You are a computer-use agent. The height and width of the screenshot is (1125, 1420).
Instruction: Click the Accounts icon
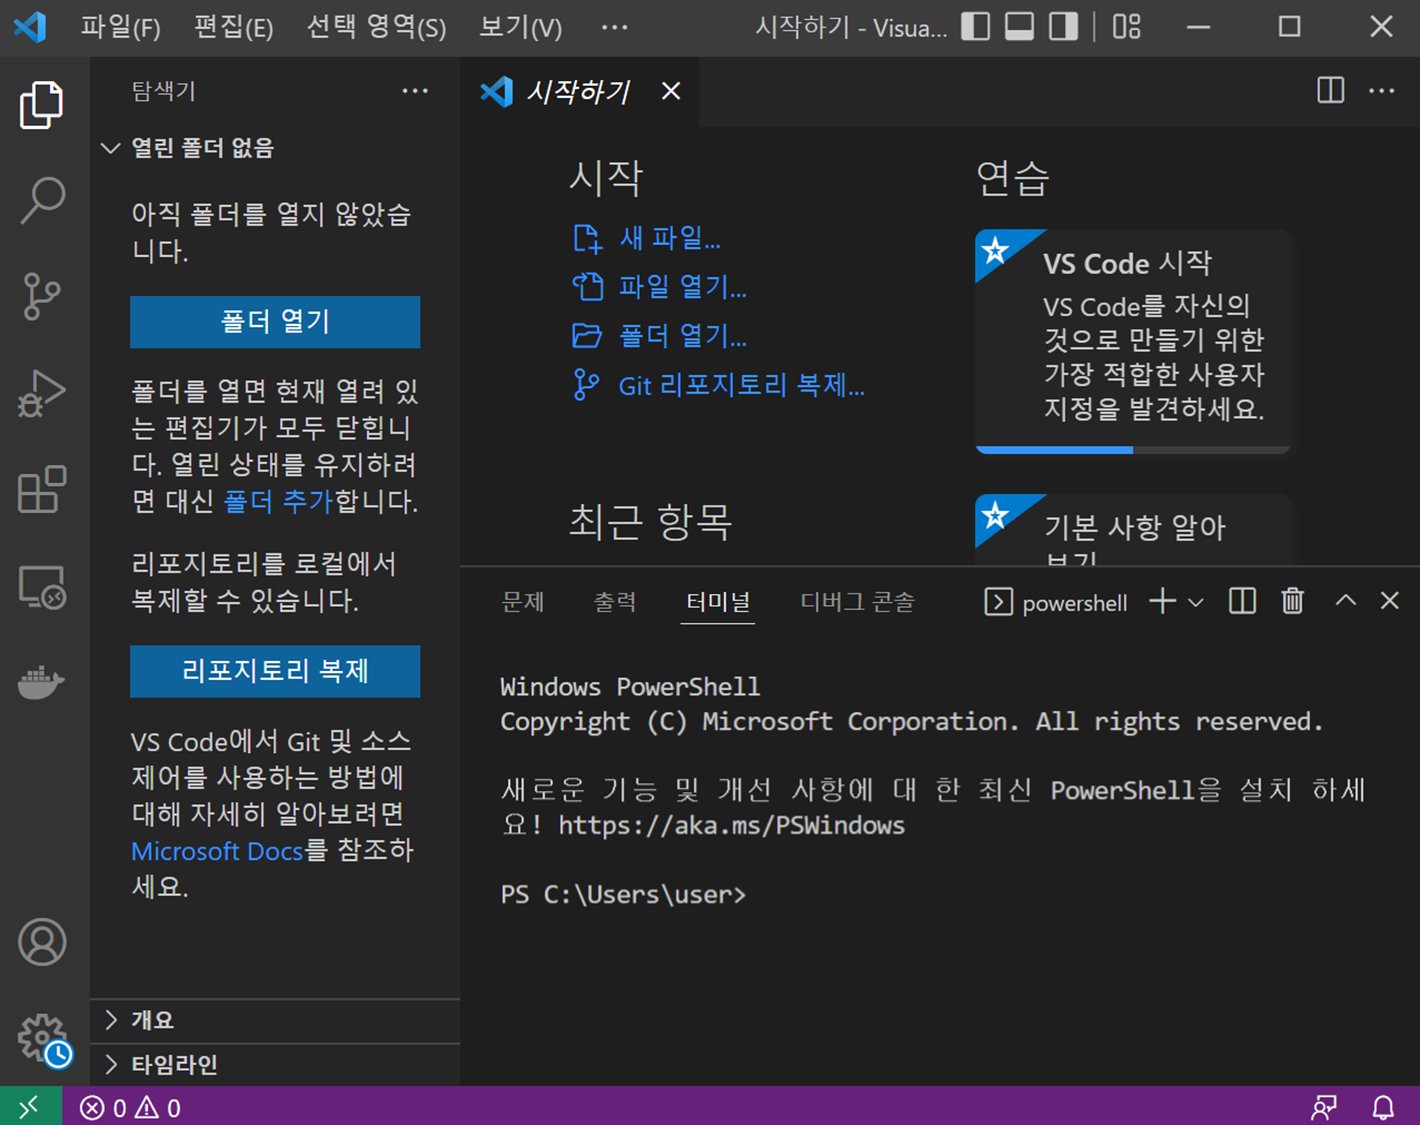pyautogui.click(x=42, y=942)
